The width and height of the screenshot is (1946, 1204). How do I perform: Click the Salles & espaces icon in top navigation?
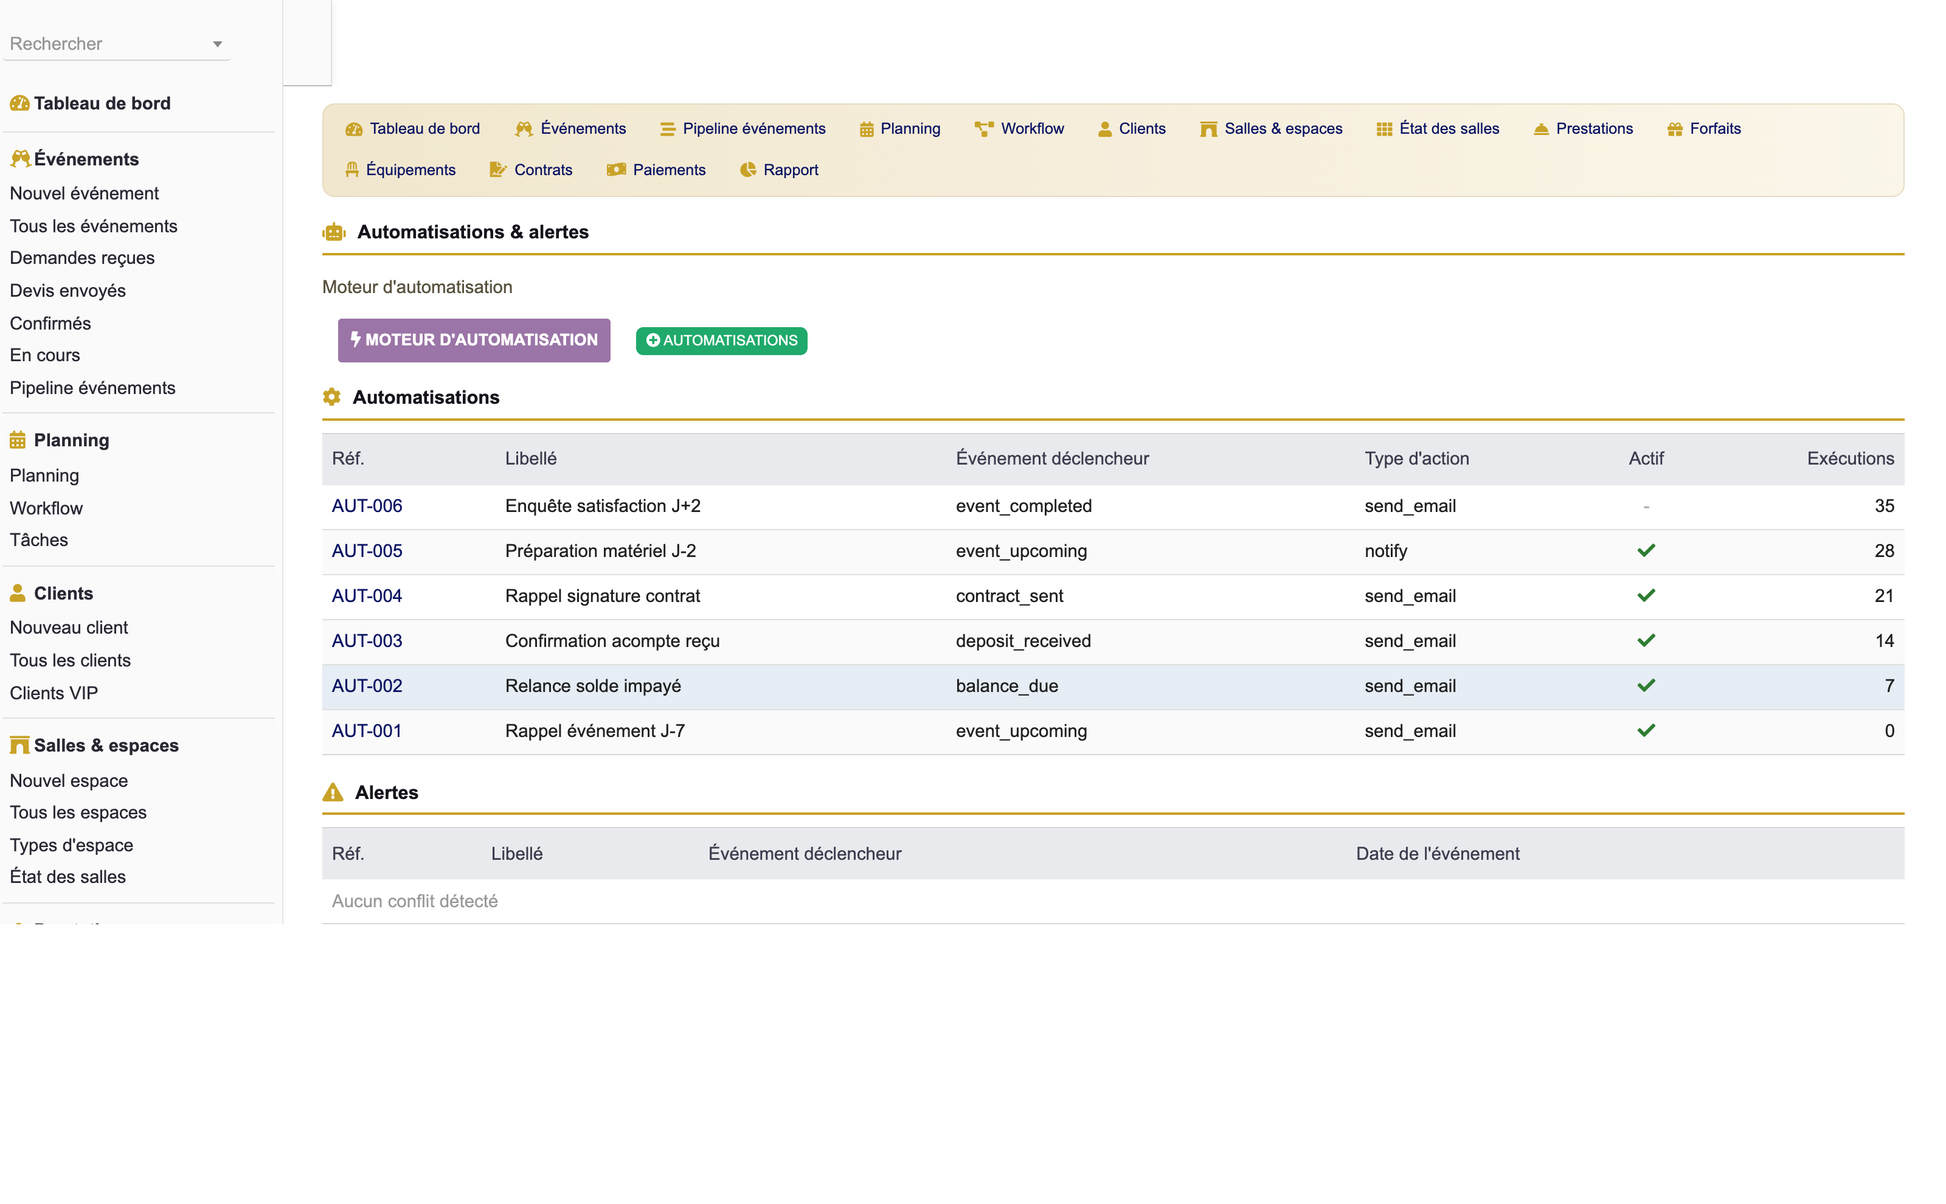tap(1209, 129)
